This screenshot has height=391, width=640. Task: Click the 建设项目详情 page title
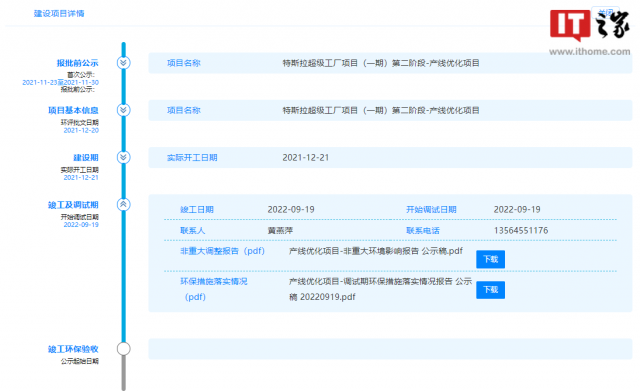(x=59, y=13)
